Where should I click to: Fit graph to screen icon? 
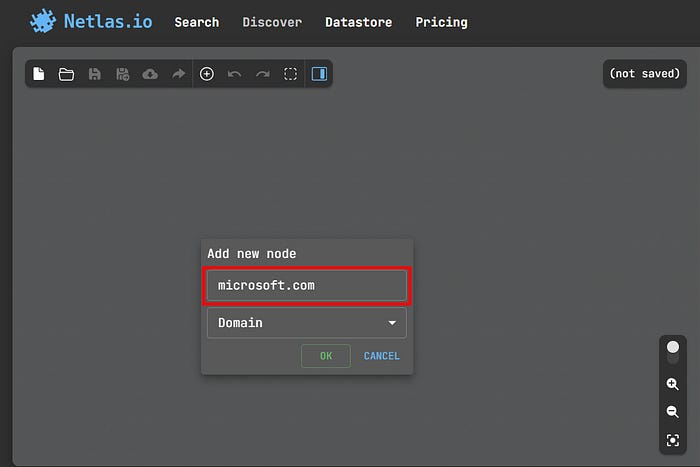[673, 441]
